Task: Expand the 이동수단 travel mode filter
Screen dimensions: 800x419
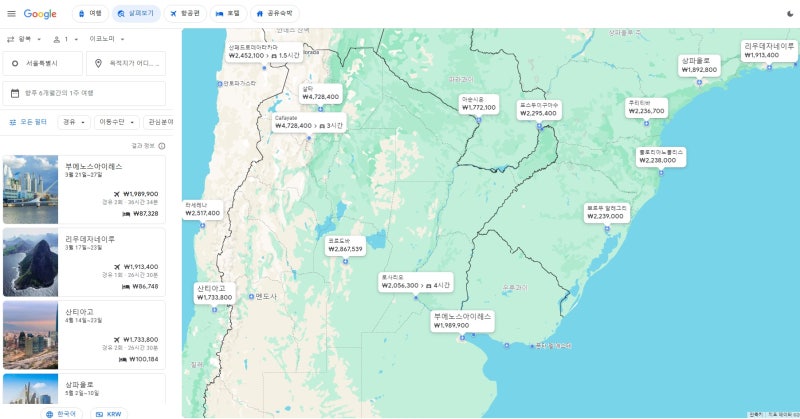Action: 117,122
